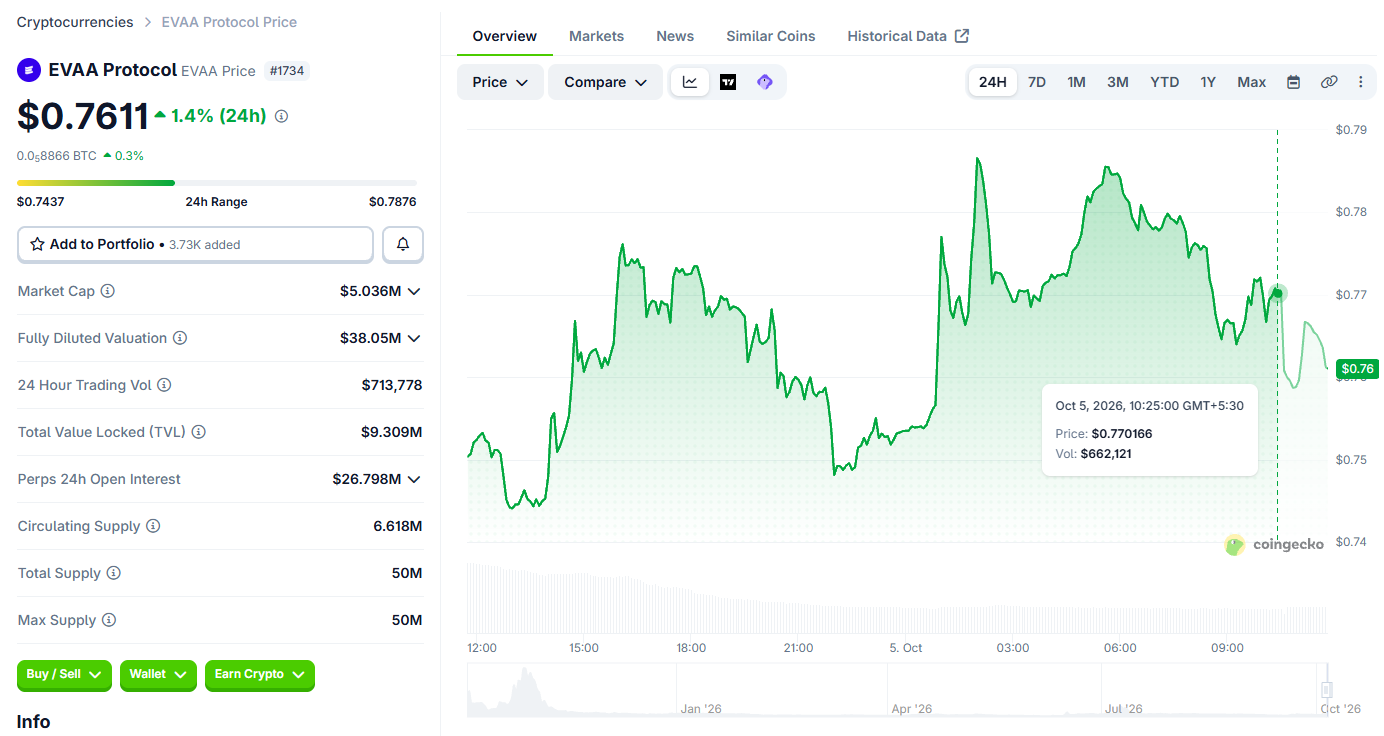1384x736 pixels.
Task: Expand the Fully Diluted Valuation details
Action: [x=414, y=338]
